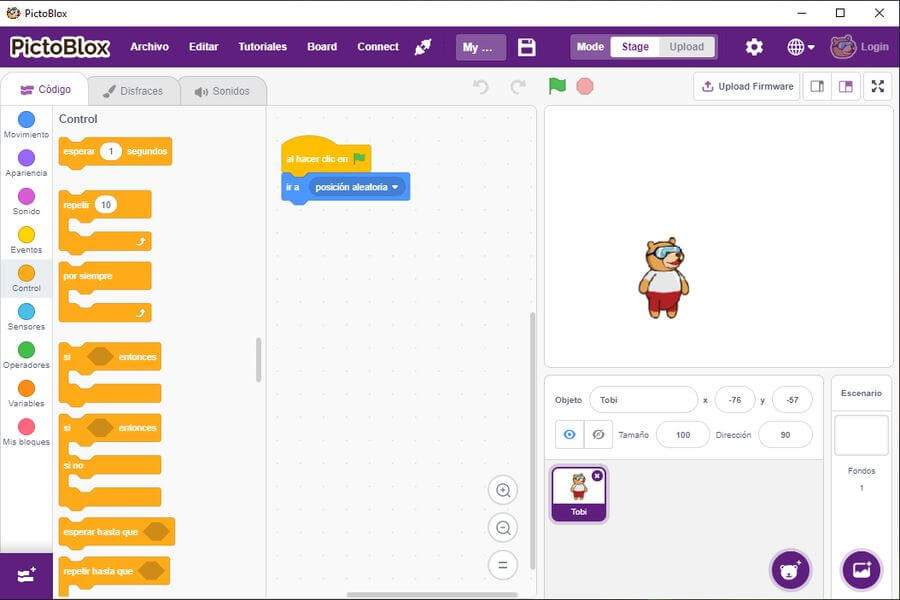Switch mode toggle to Upload

pos(686,47)
